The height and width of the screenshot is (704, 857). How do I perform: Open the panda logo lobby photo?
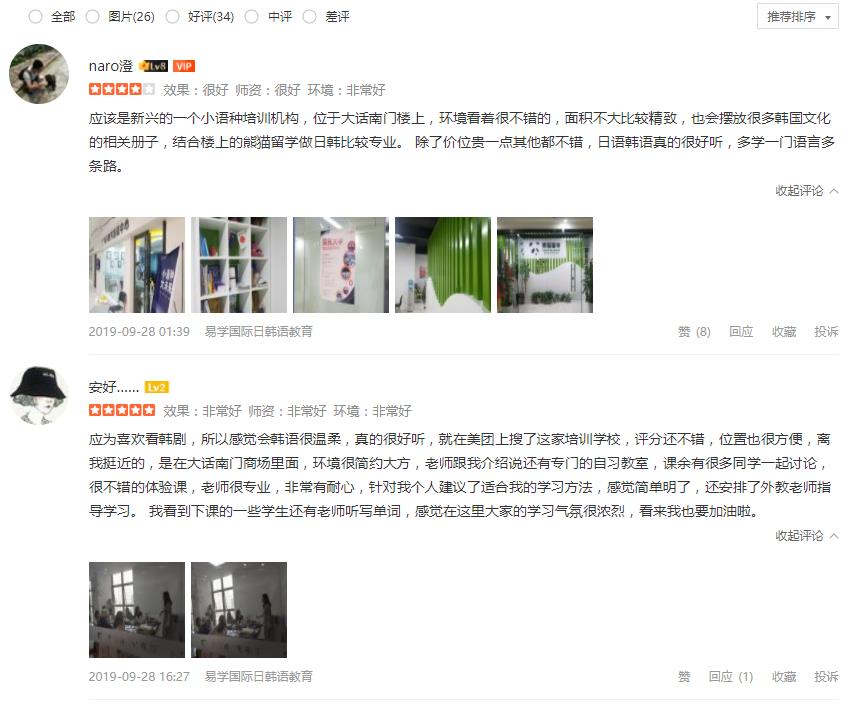545,265
